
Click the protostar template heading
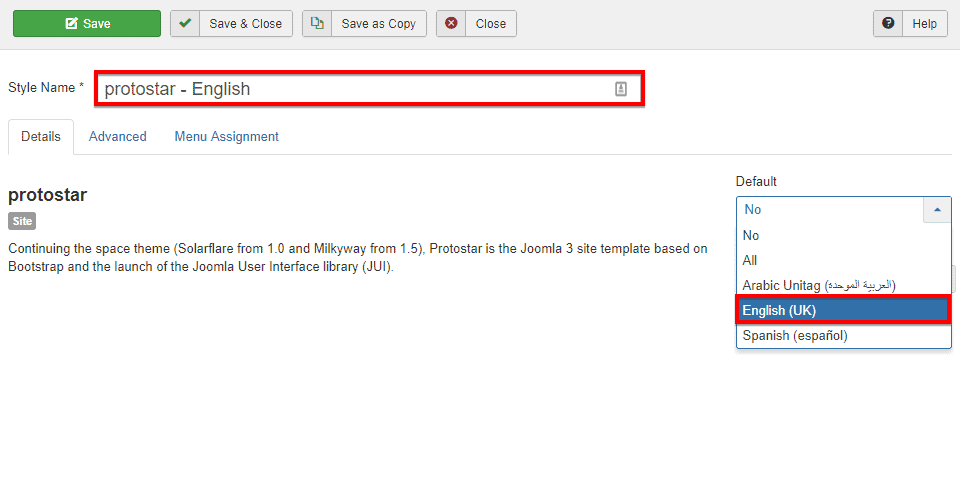coord(48,195)
